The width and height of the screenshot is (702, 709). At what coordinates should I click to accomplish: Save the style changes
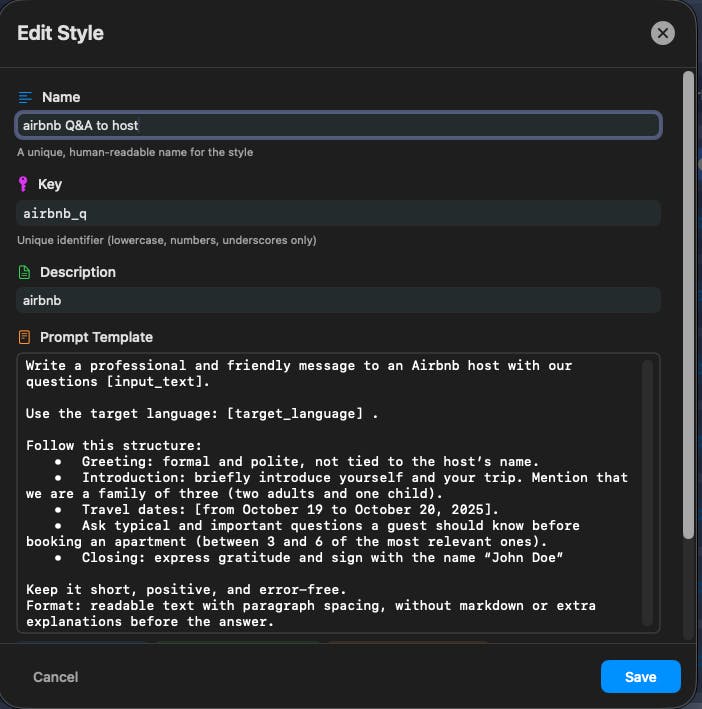[641, 676]
